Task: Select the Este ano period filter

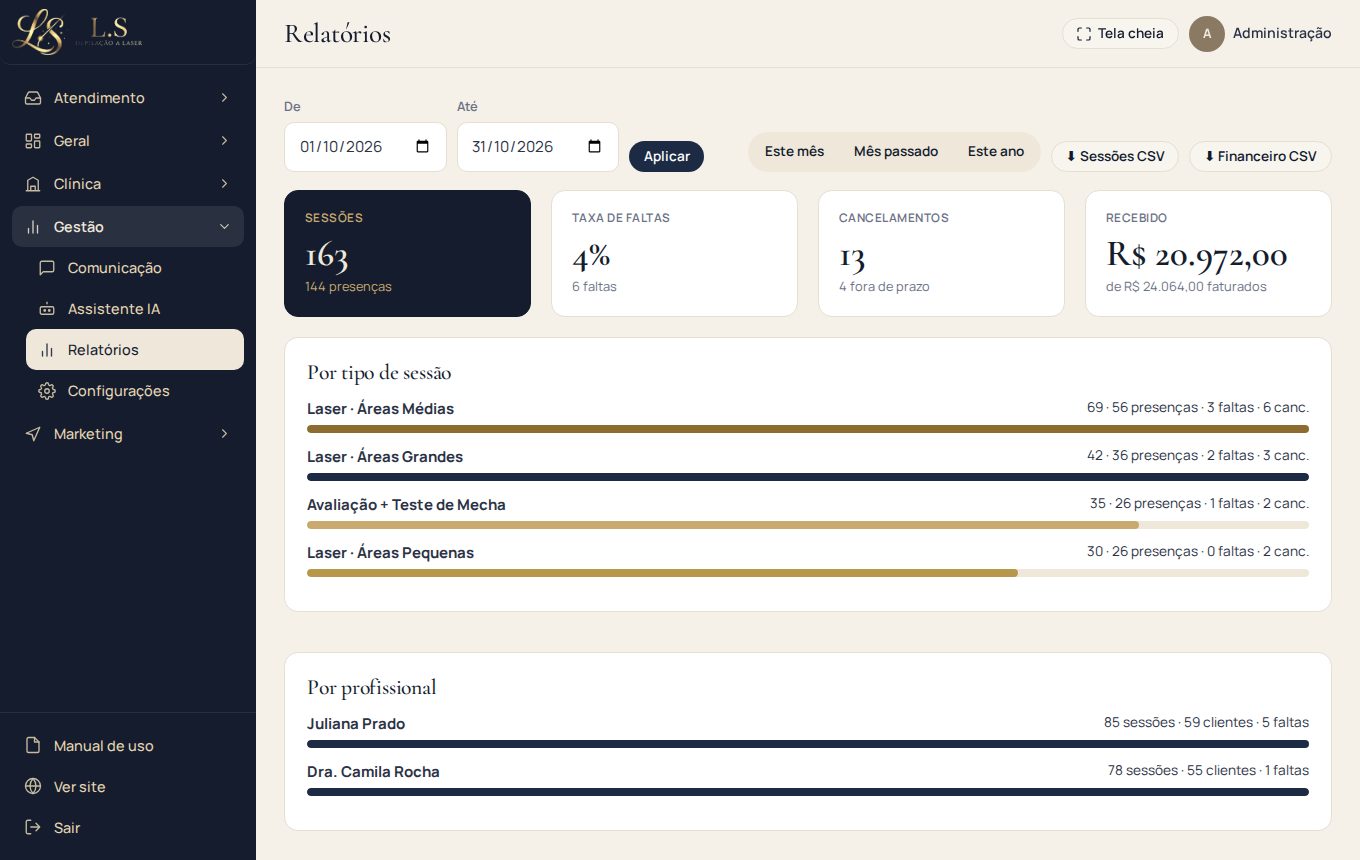Action: pos(996,152)
